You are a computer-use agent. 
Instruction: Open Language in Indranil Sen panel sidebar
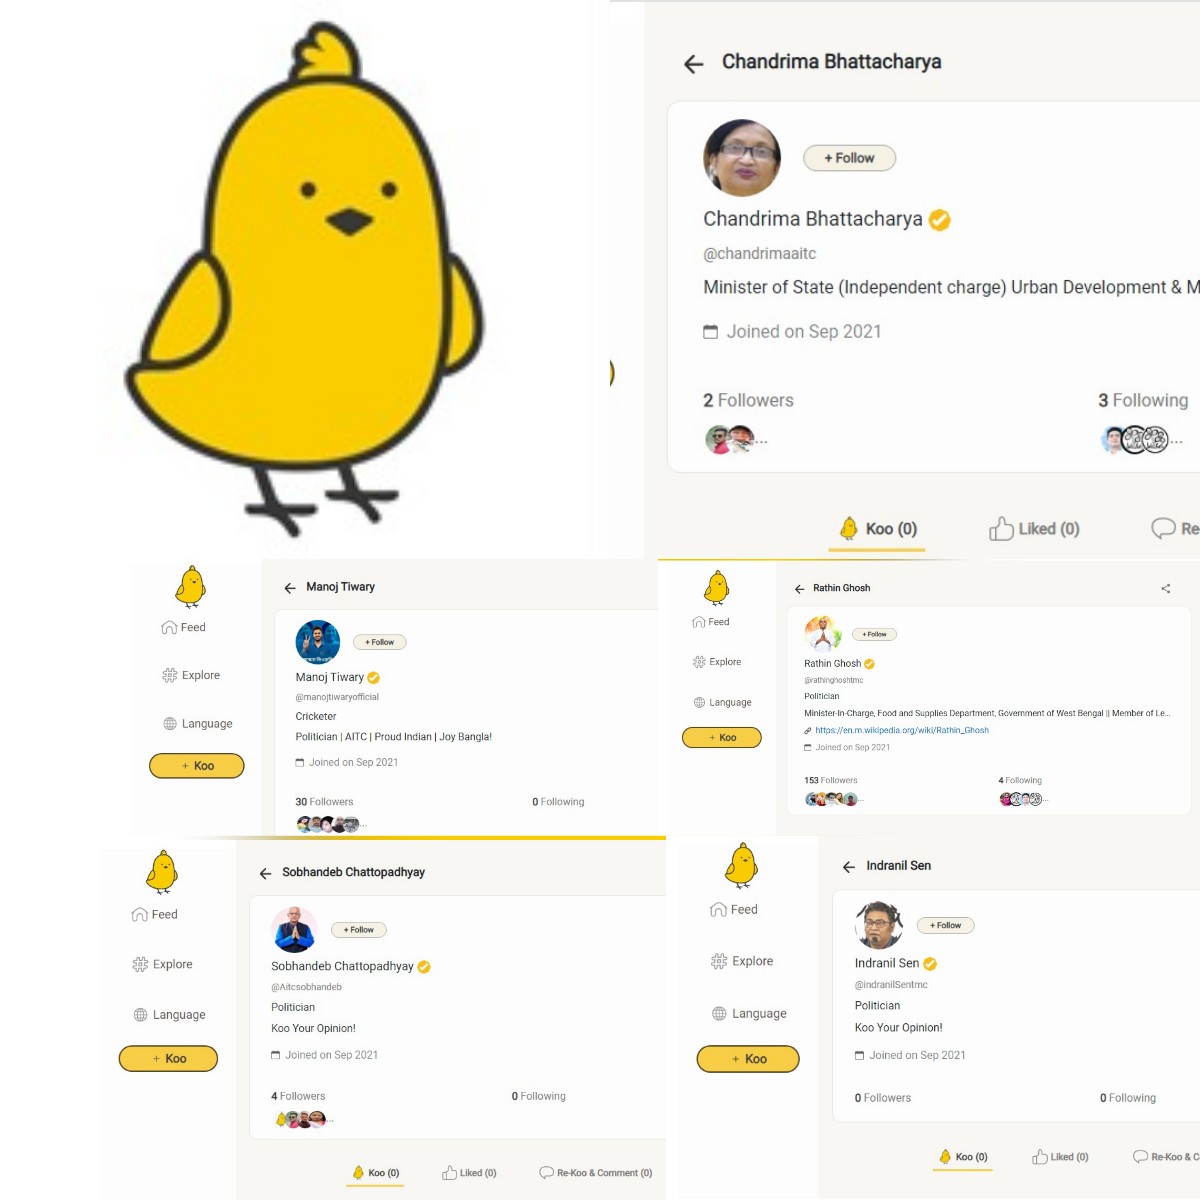[x=749, y=1014]
